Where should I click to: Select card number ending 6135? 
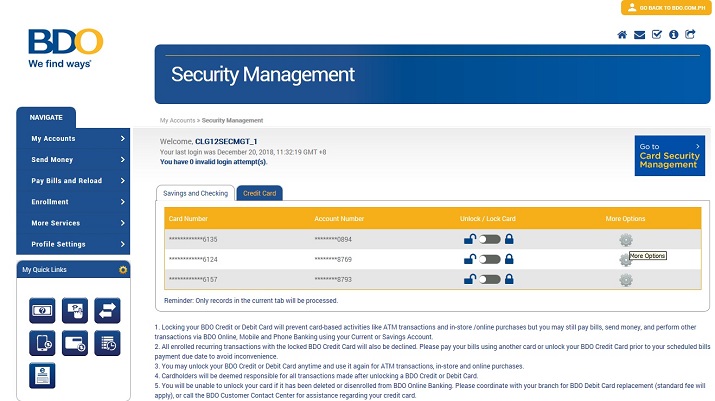coord(193,239)
